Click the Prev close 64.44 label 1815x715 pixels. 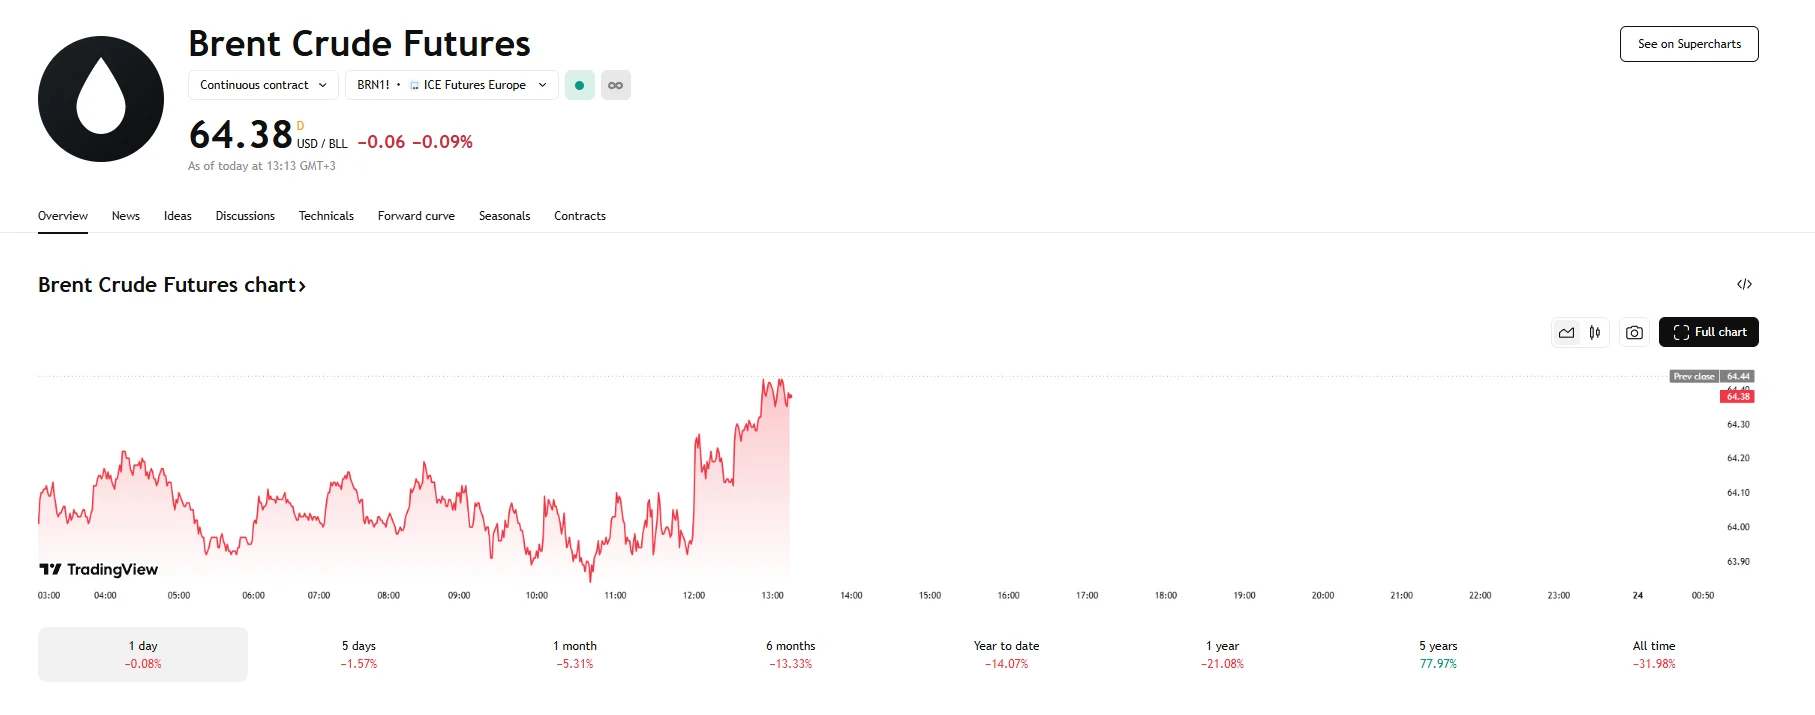pyautogui.click(x=1712, y=377)
